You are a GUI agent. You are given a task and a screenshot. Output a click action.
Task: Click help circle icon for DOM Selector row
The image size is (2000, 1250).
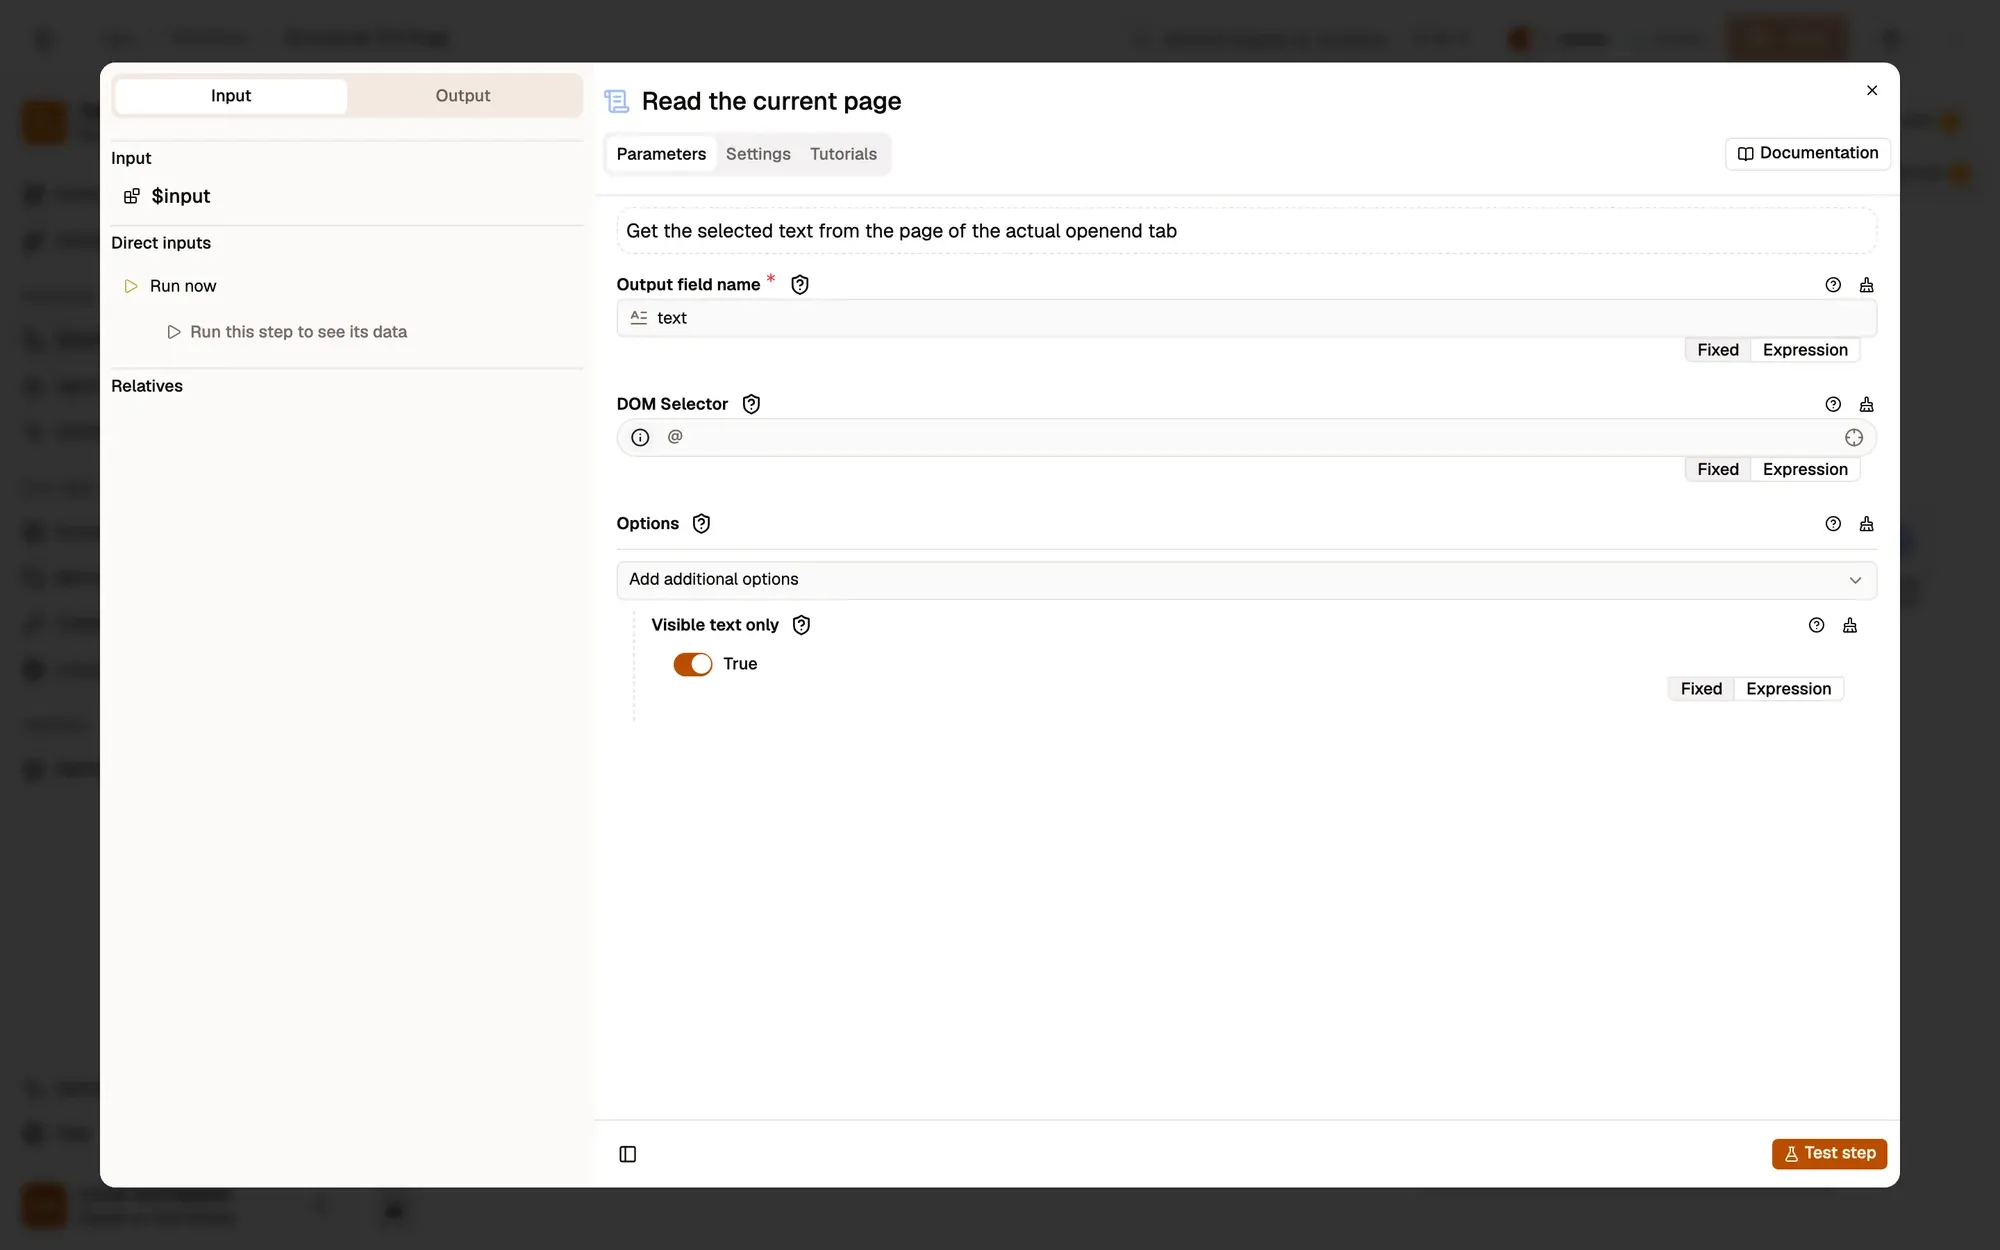coord(1833,404)
